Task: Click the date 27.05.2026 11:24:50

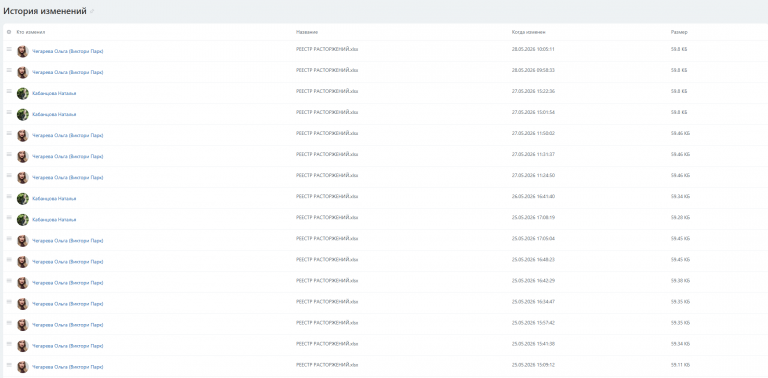Action: pos(533,175)
